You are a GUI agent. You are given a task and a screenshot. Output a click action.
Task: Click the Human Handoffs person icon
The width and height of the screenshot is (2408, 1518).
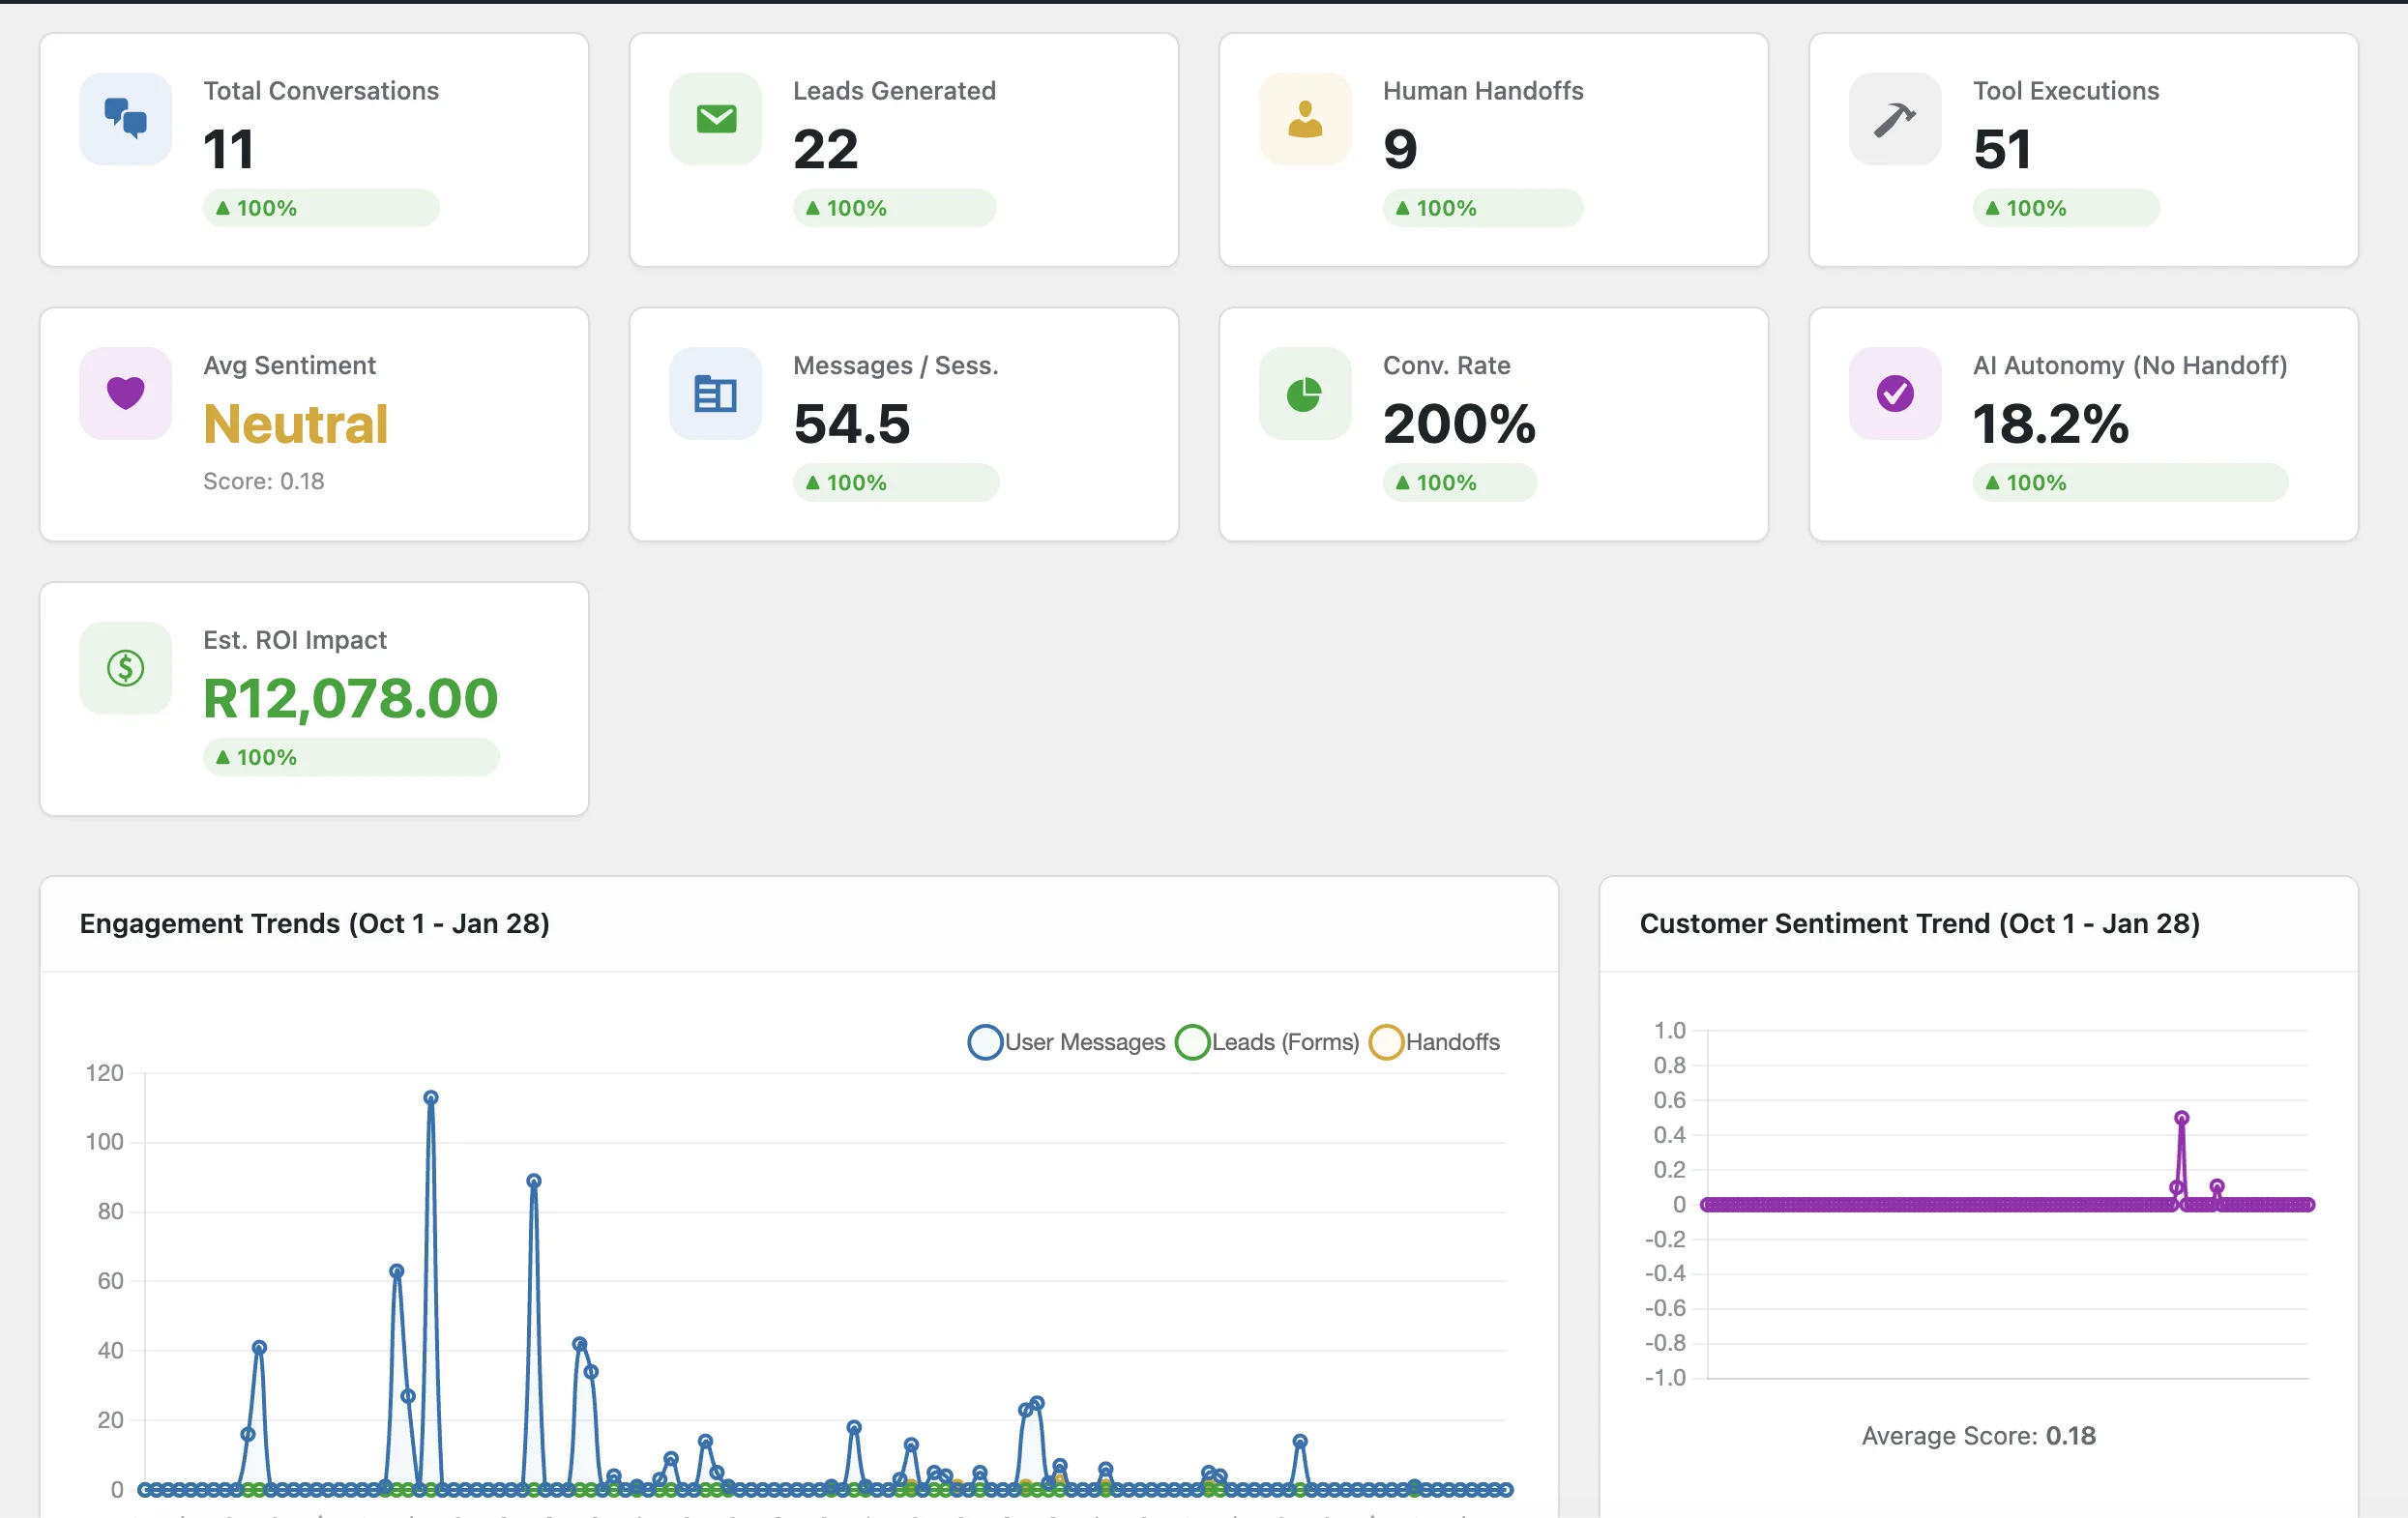coord(1304,118)
